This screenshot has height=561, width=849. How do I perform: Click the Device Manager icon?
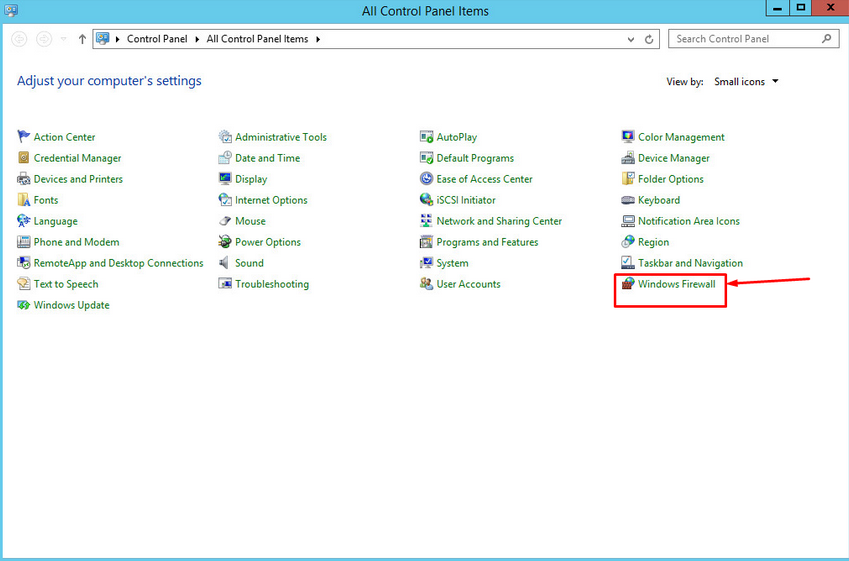point(628,158)
